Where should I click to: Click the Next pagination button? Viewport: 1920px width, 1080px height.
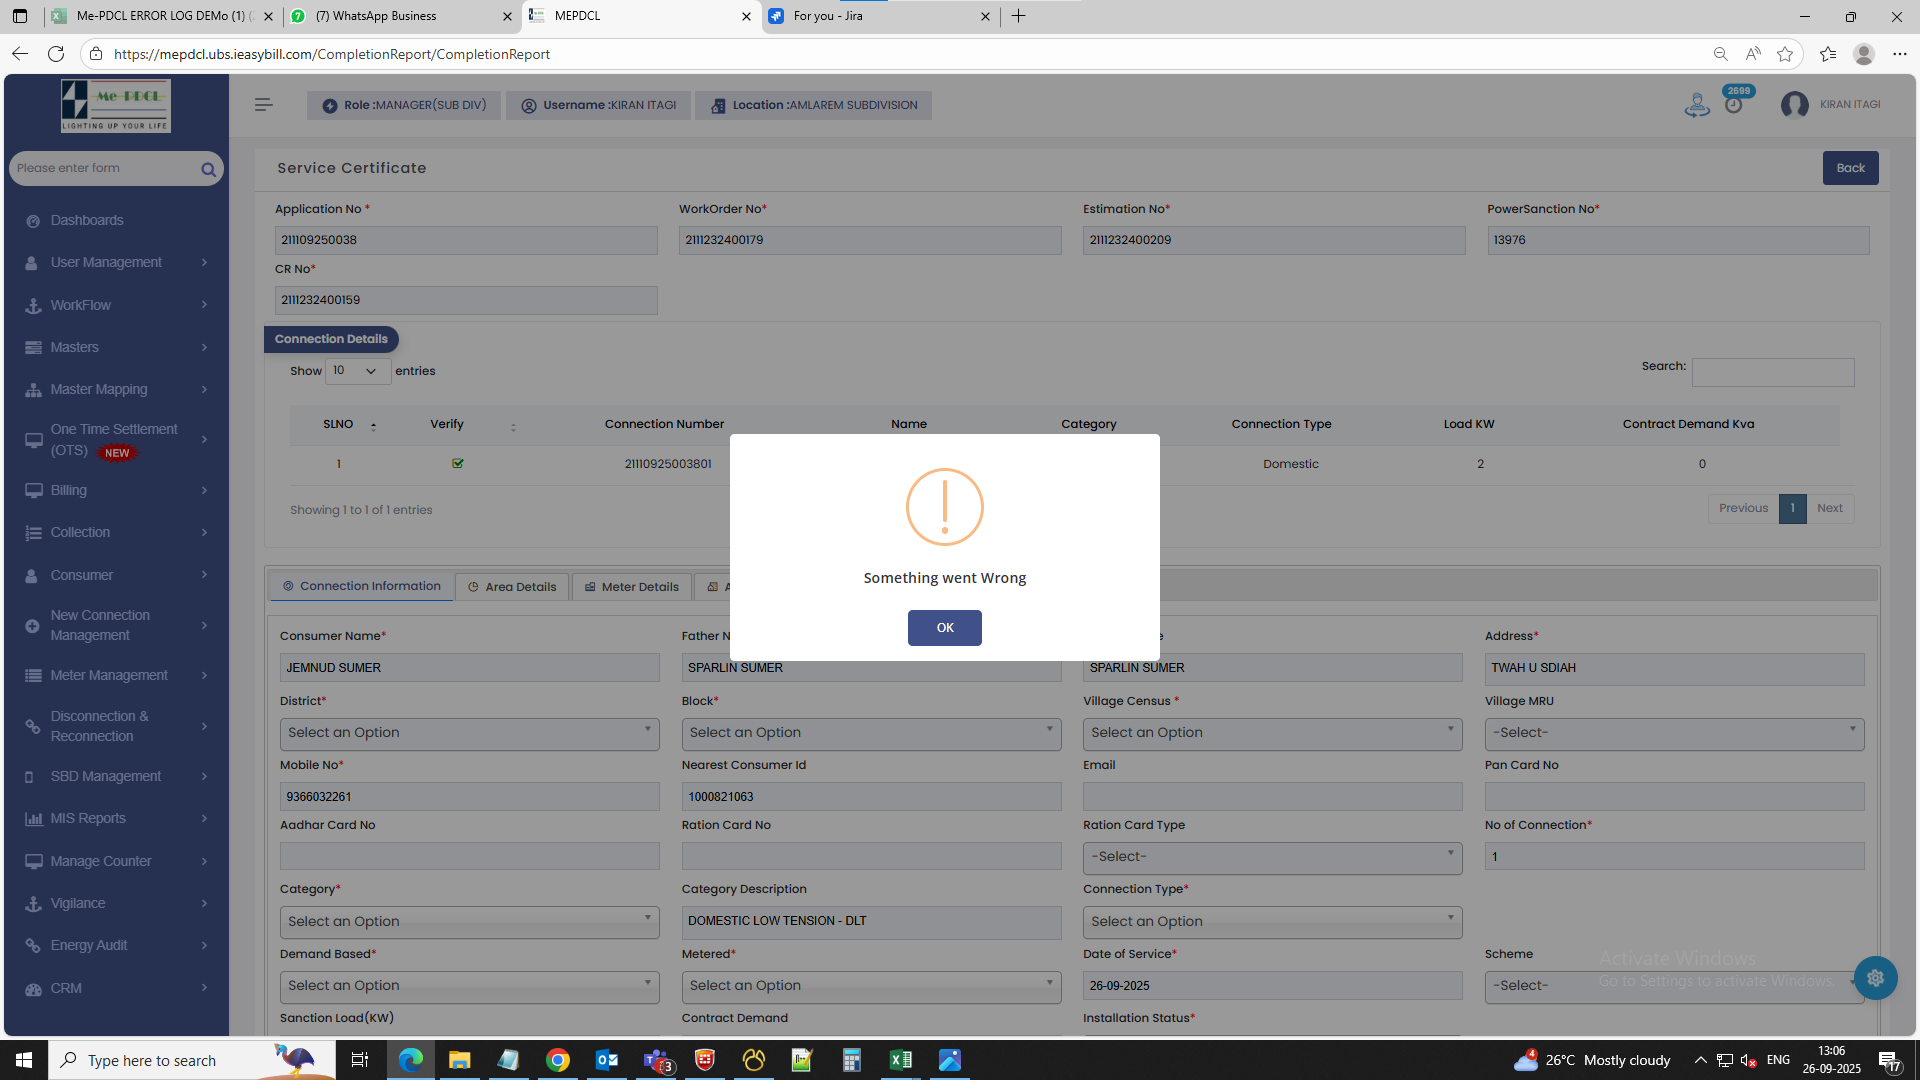click(1829, 508)
